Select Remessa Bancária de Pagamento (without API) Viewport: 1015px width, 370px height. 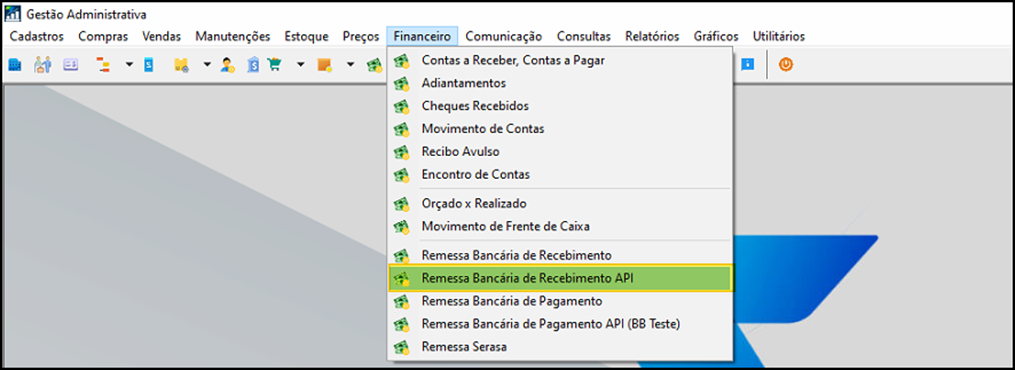(x=560, y=301)
